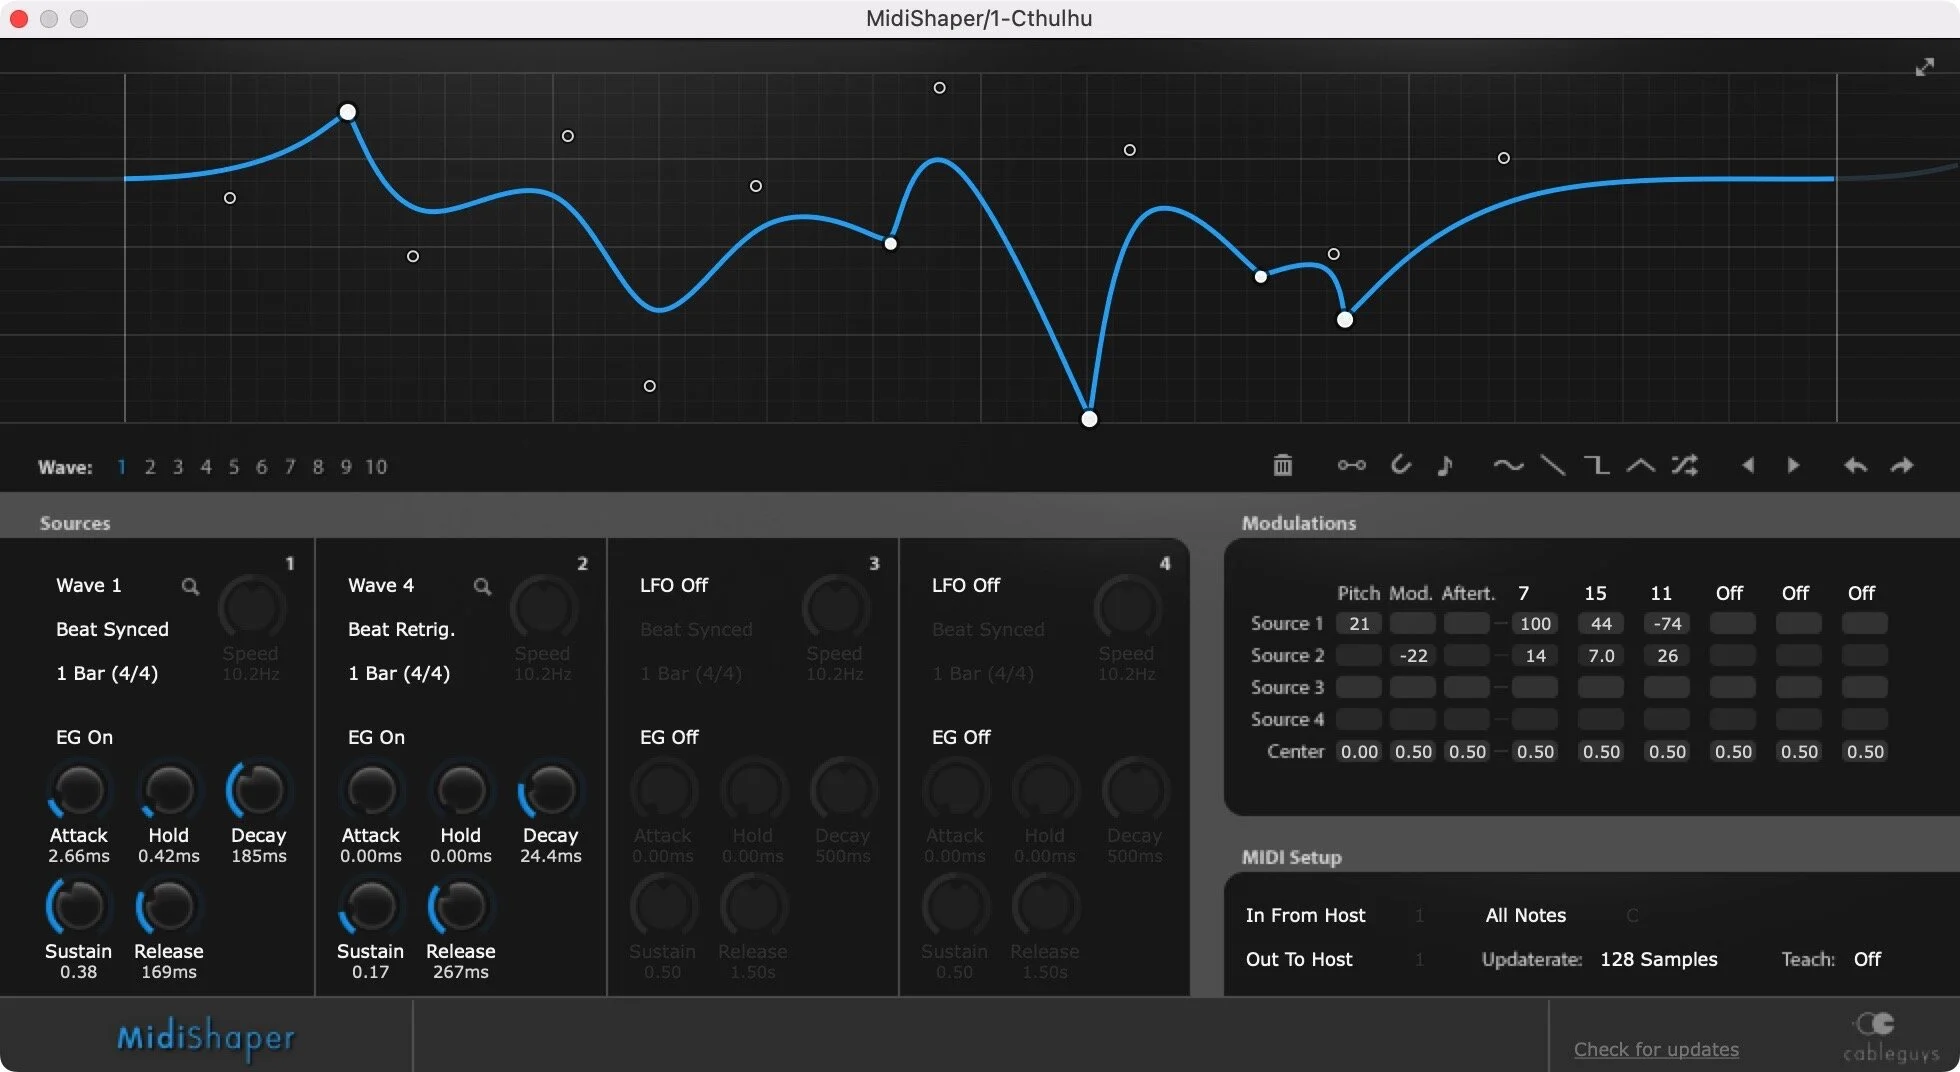Select the straight line draw mode
This screenshot has width=1960, height=1072.
coord(1553,465)
